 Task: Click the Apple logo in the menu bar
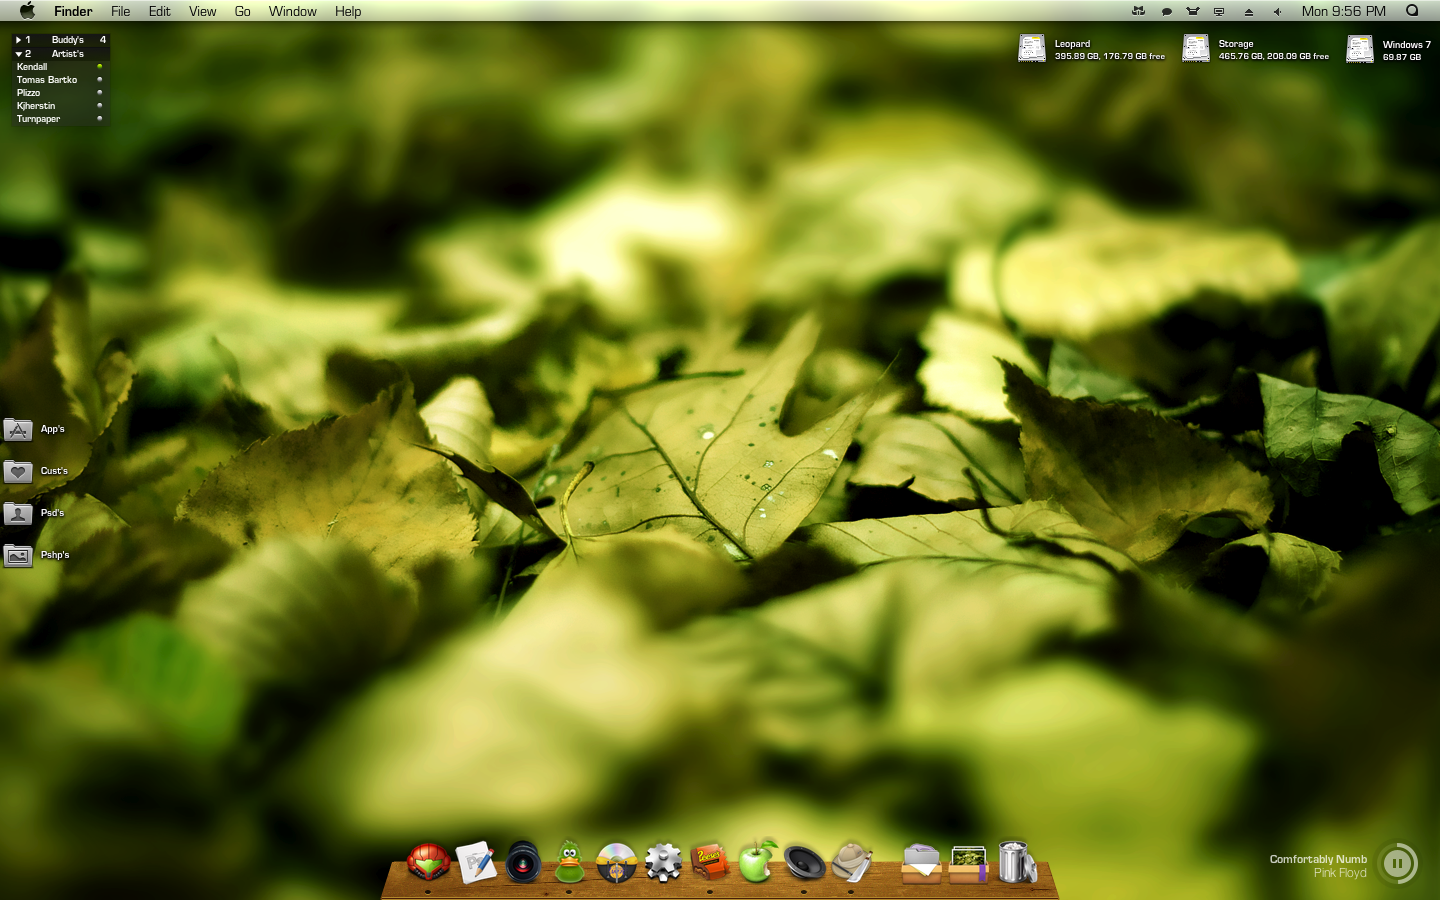coord(27,11)
